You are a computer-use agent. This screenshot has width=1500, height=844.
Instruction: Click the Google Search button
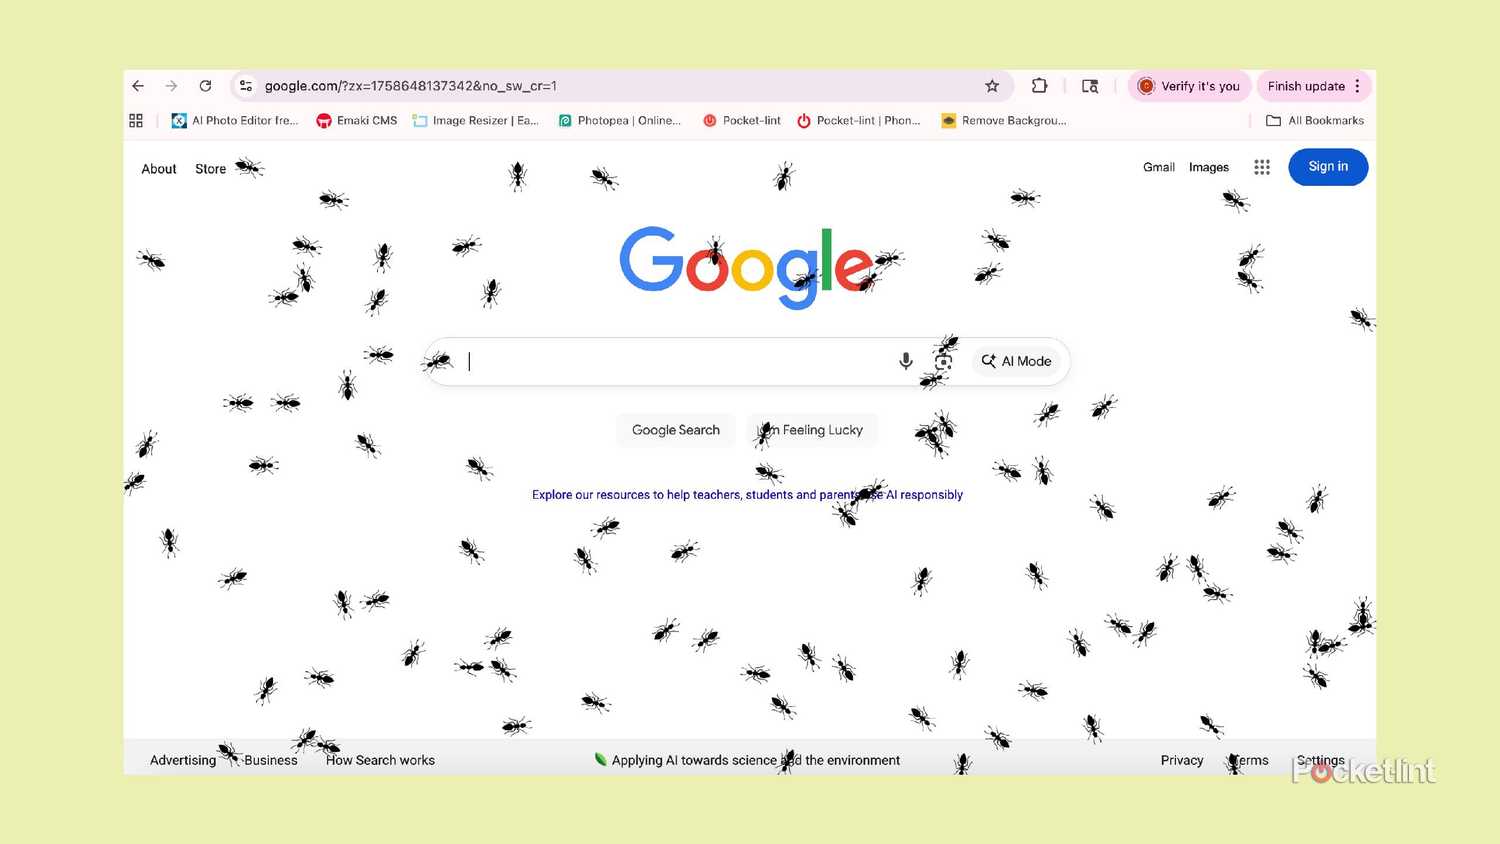tap(676, 430)
